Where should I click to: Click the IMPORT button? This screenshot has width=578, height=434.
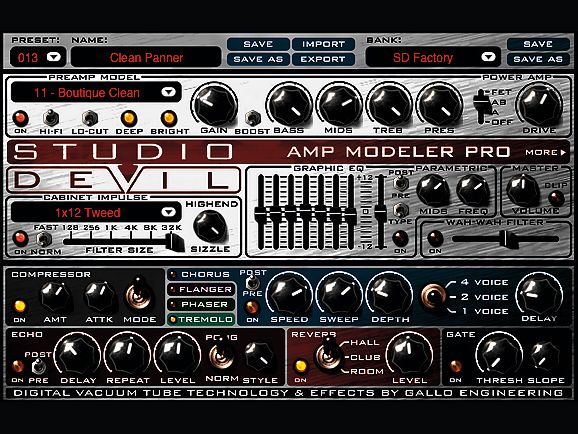(x=323, y=44)
